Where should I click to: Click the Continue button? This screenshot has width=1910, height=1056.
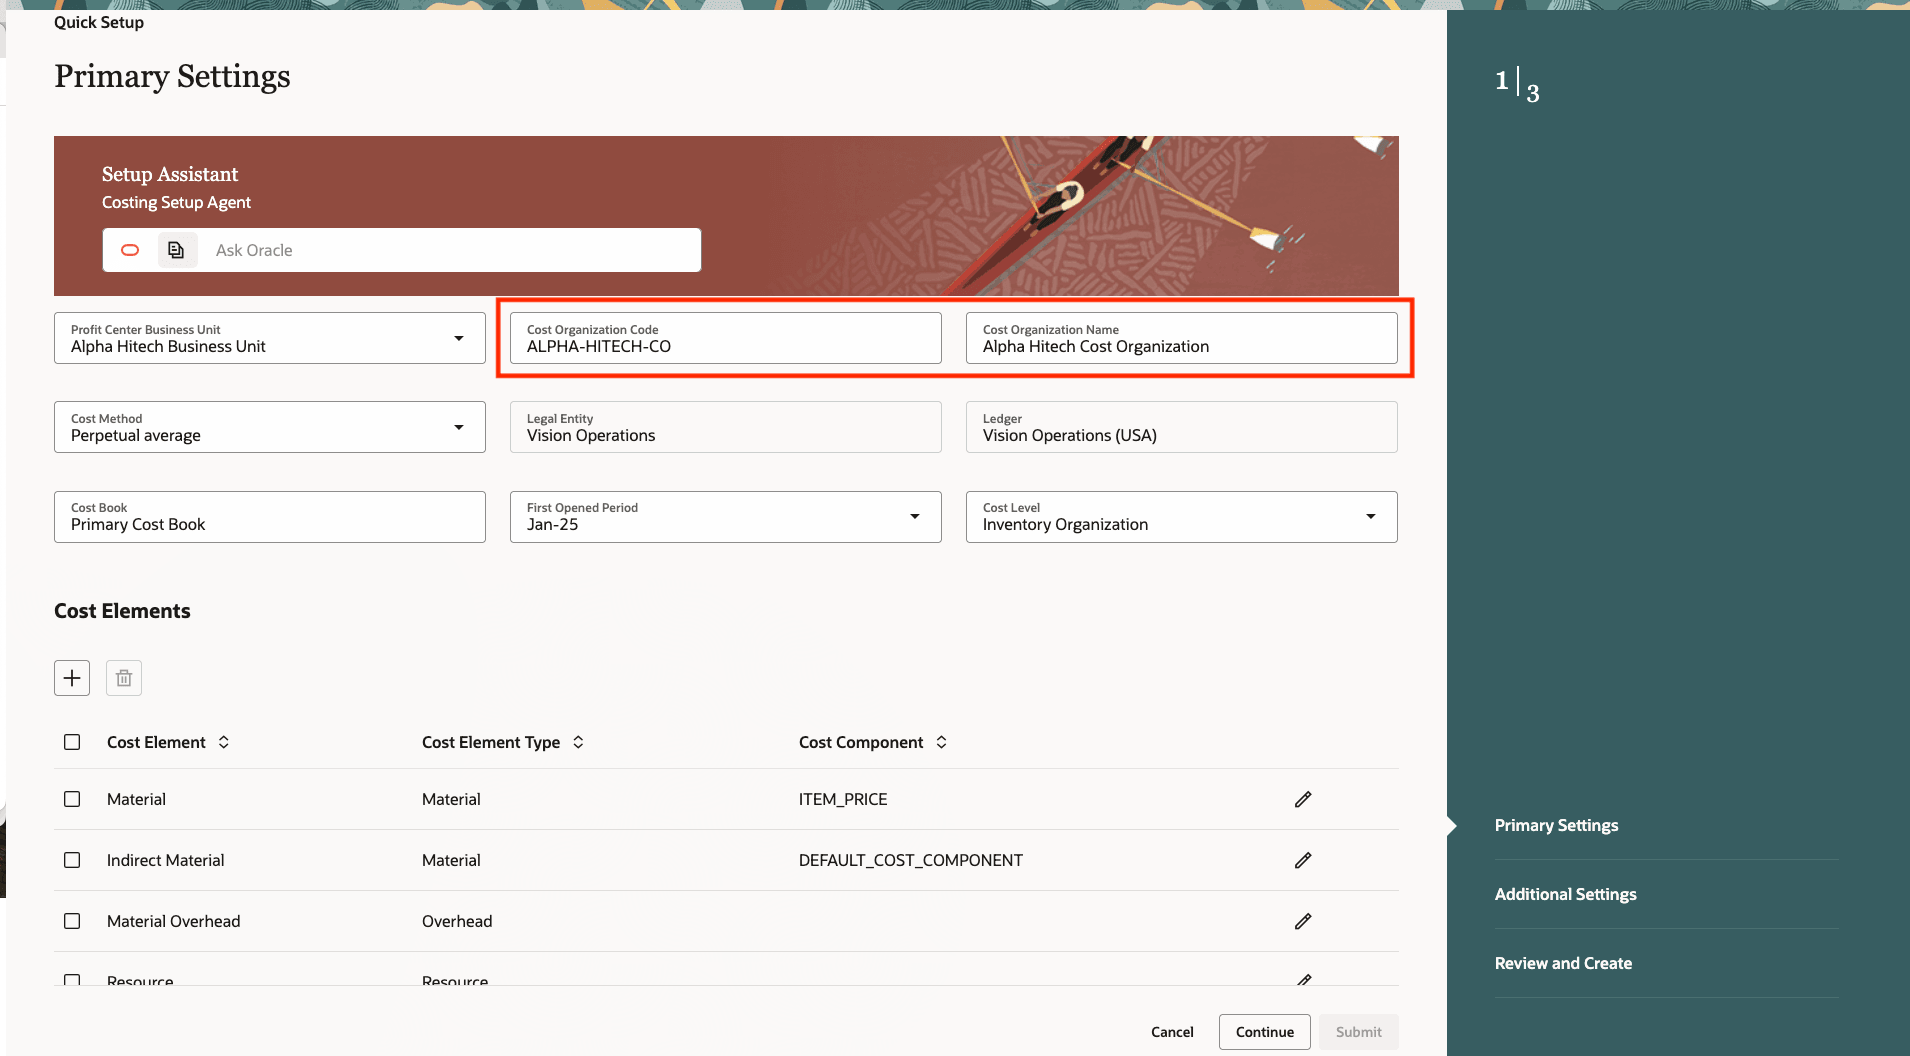click(x=1263, y=1031)
